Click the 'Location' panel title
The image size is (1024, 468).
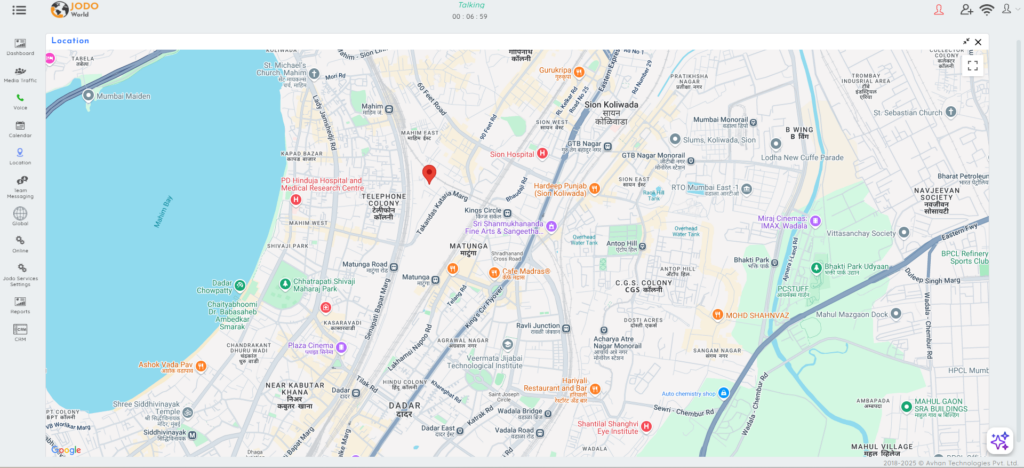click(71, 40)
